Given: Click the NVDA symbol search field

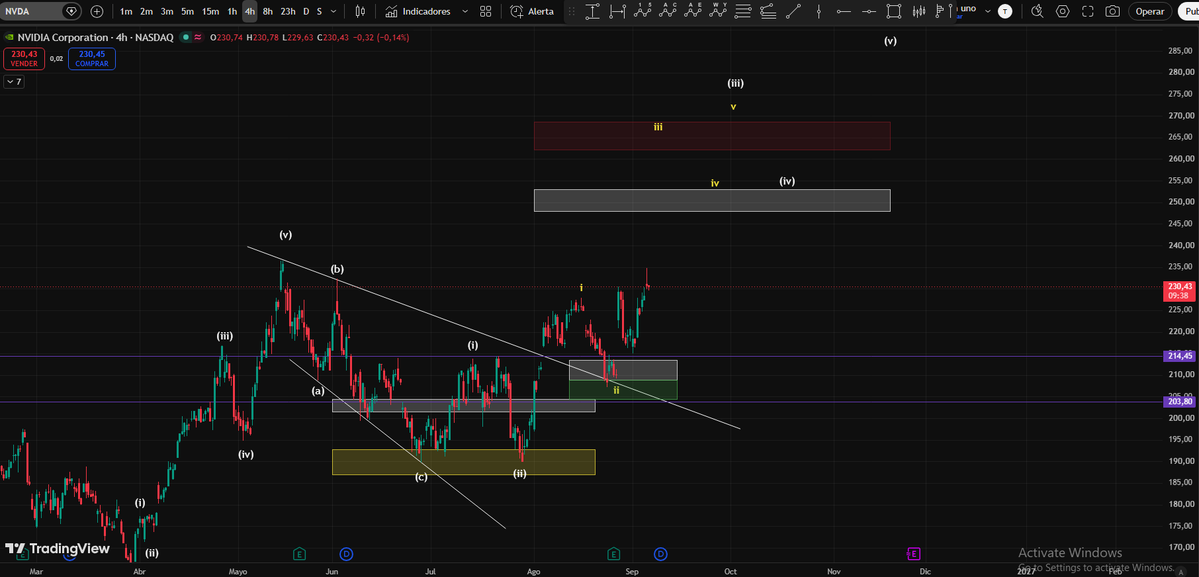Looking at the screenshot, I should pos(42,11).
